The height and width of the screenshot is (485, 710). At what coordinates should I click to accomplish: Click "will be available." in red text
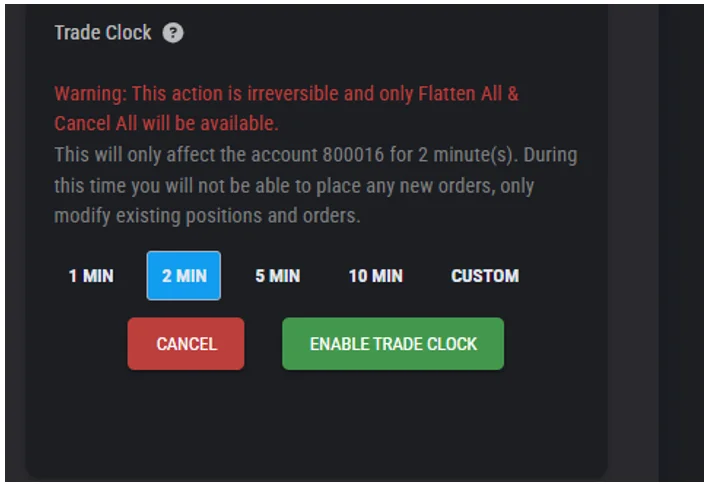click(205, 124)
